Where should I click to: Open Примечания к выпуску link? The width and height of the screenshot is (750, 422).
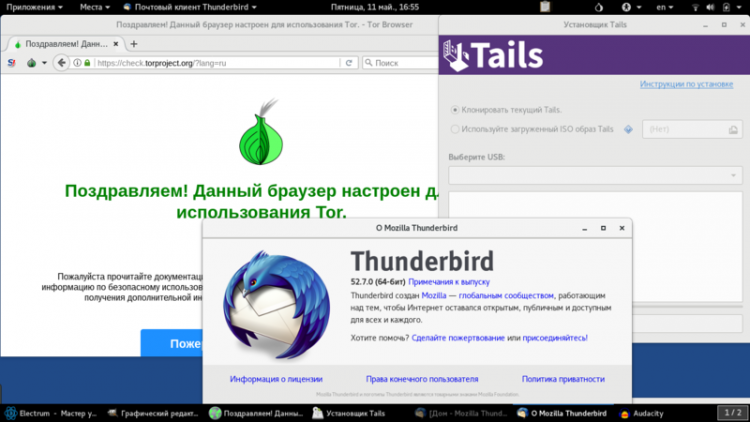click(449, 282)
